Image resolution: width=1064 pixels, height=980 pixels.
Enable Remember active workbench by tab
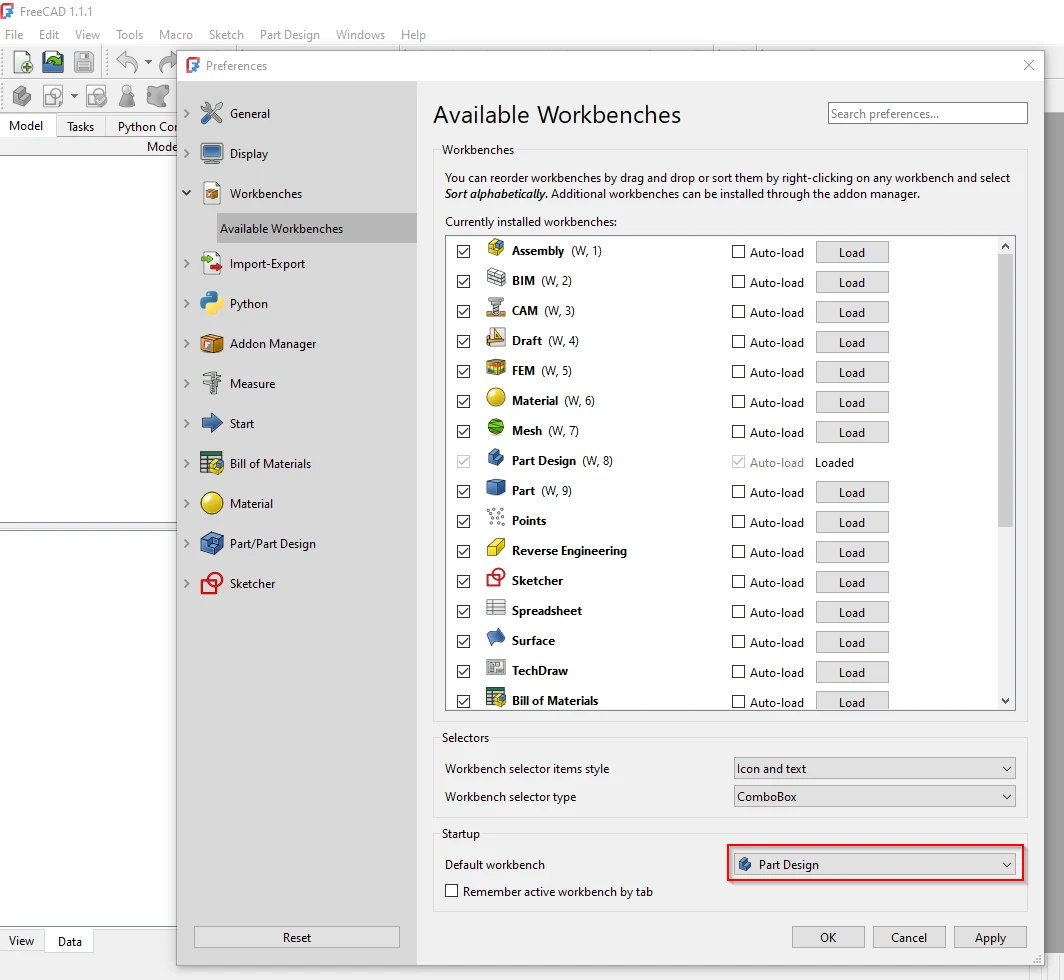(451, 891)
